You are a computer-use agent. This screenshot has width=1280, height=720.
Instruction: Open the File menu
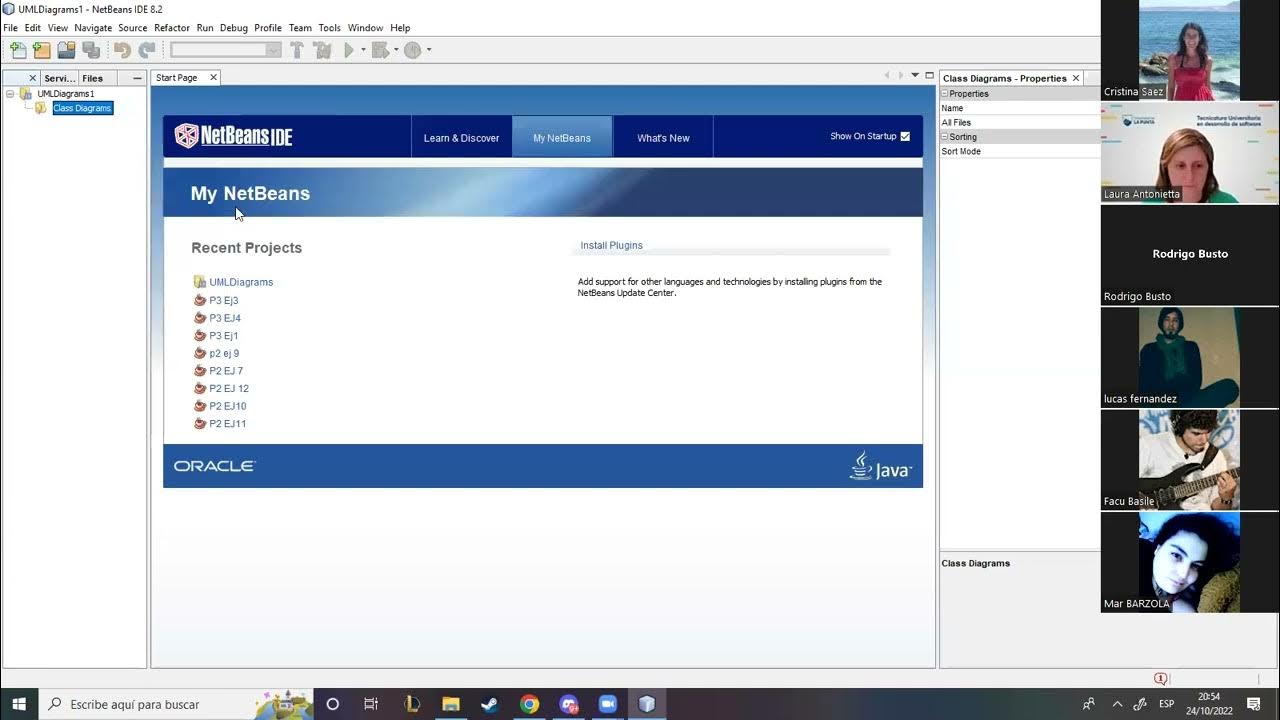[11, 28]
